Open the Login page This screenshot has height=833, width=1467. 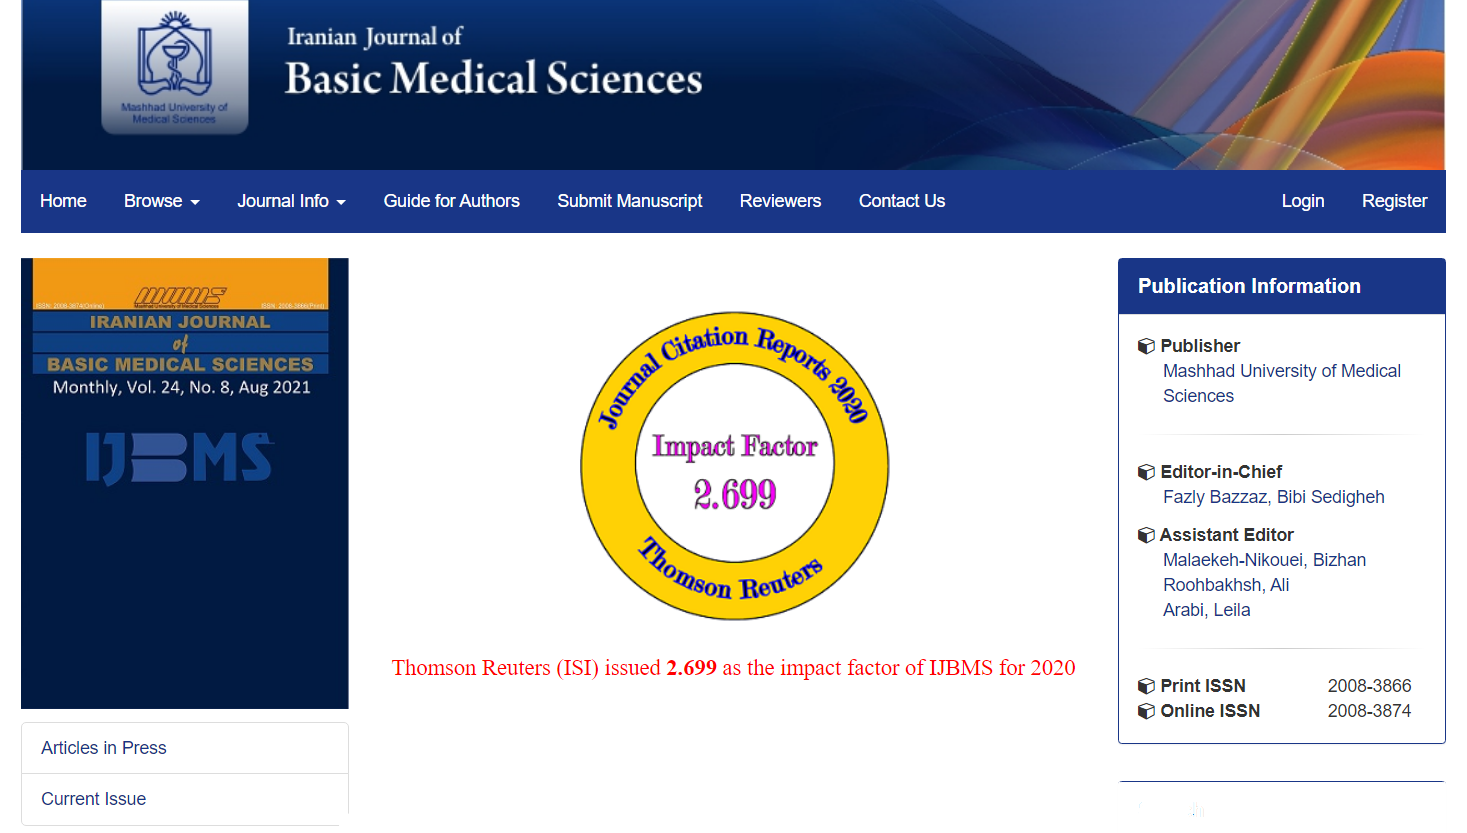pyautogui.click(x=1303, y=201)
